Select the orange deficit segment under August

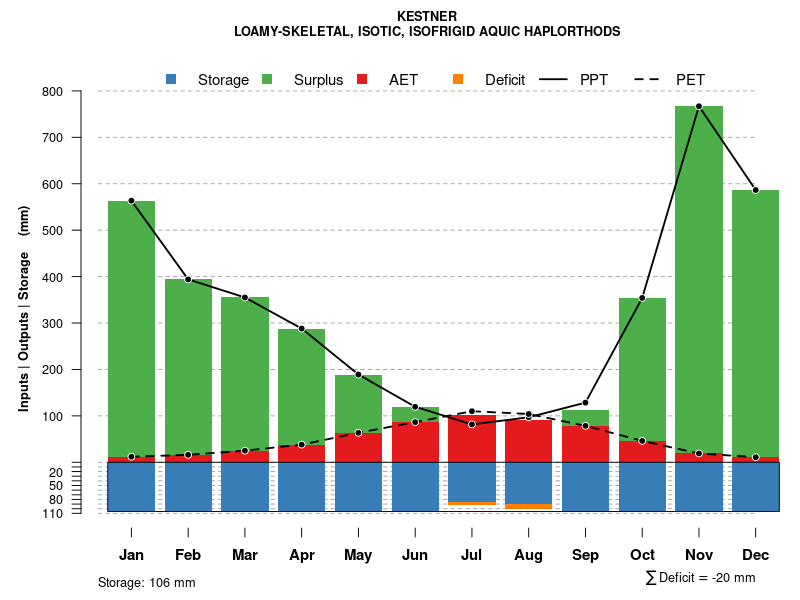[x=528, y=507]
